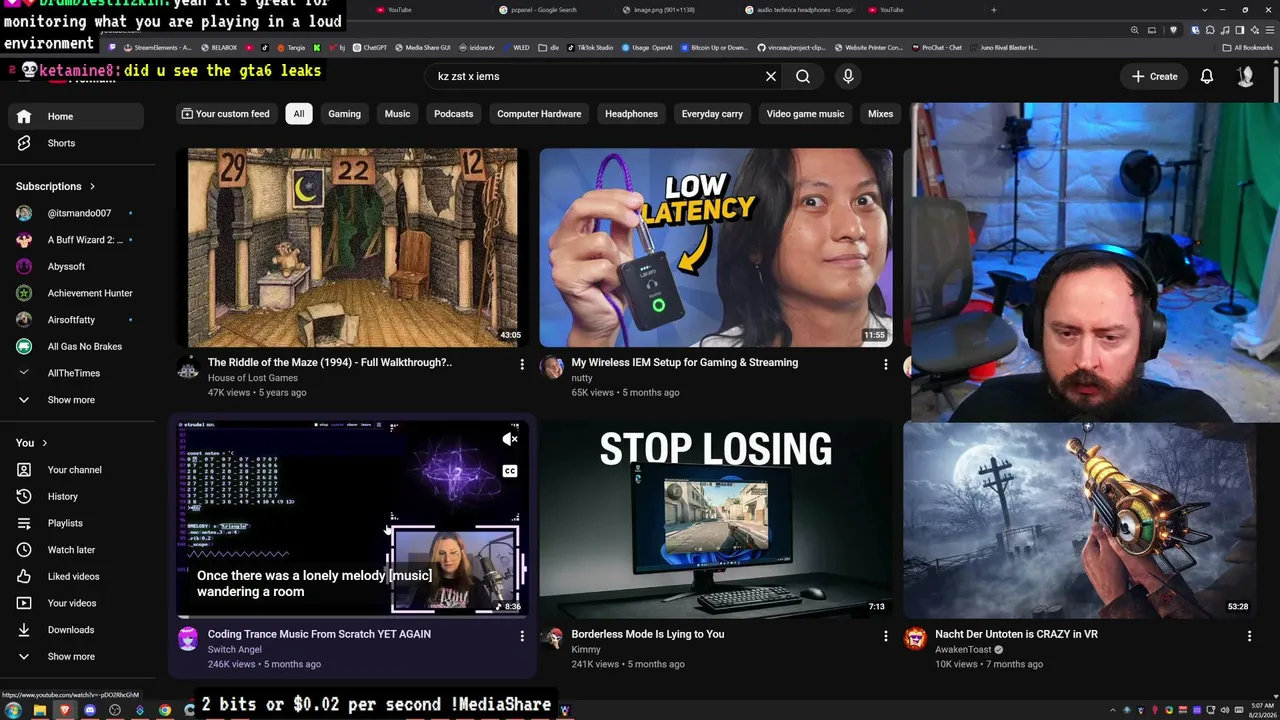Image resolution: width=1280 pixels, height=720 pixels.
Task: Open the Watch later clock icon
Action: pyautogui.click(x=24, y=549)
